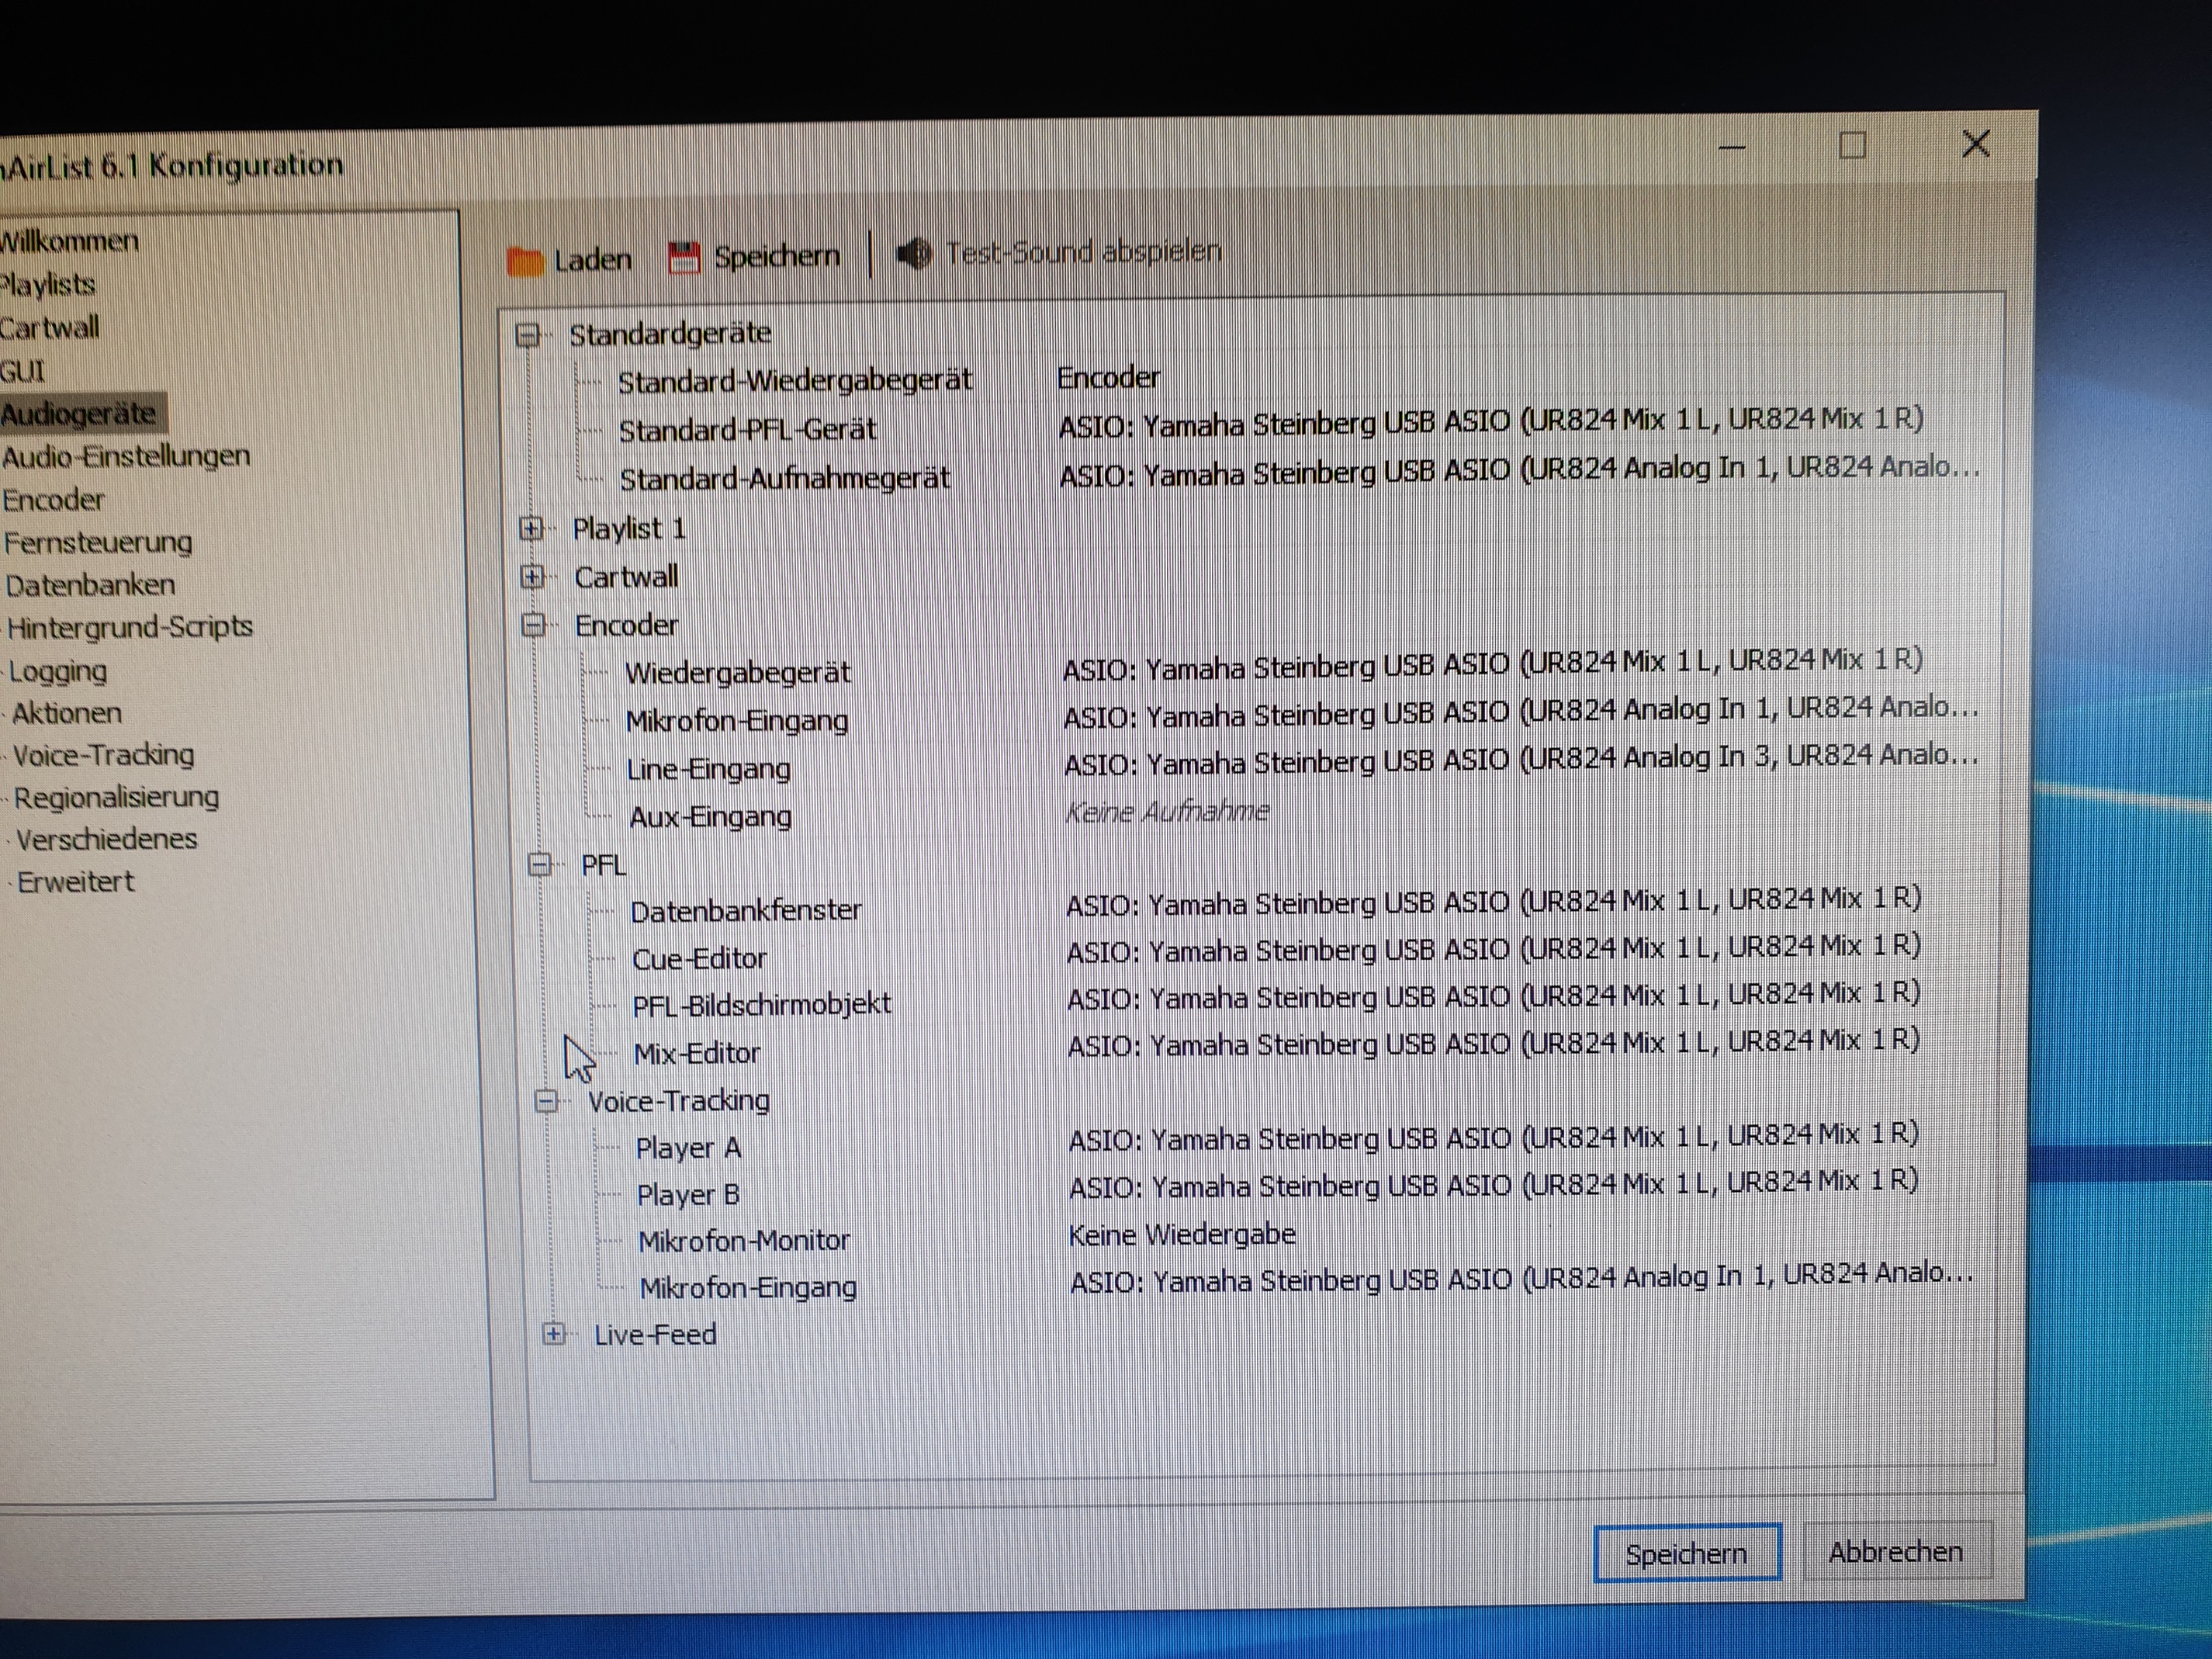This screenshot has width=2212, height=1659.
Task: Click the Laden toolbar label
Action: point(592,260)
